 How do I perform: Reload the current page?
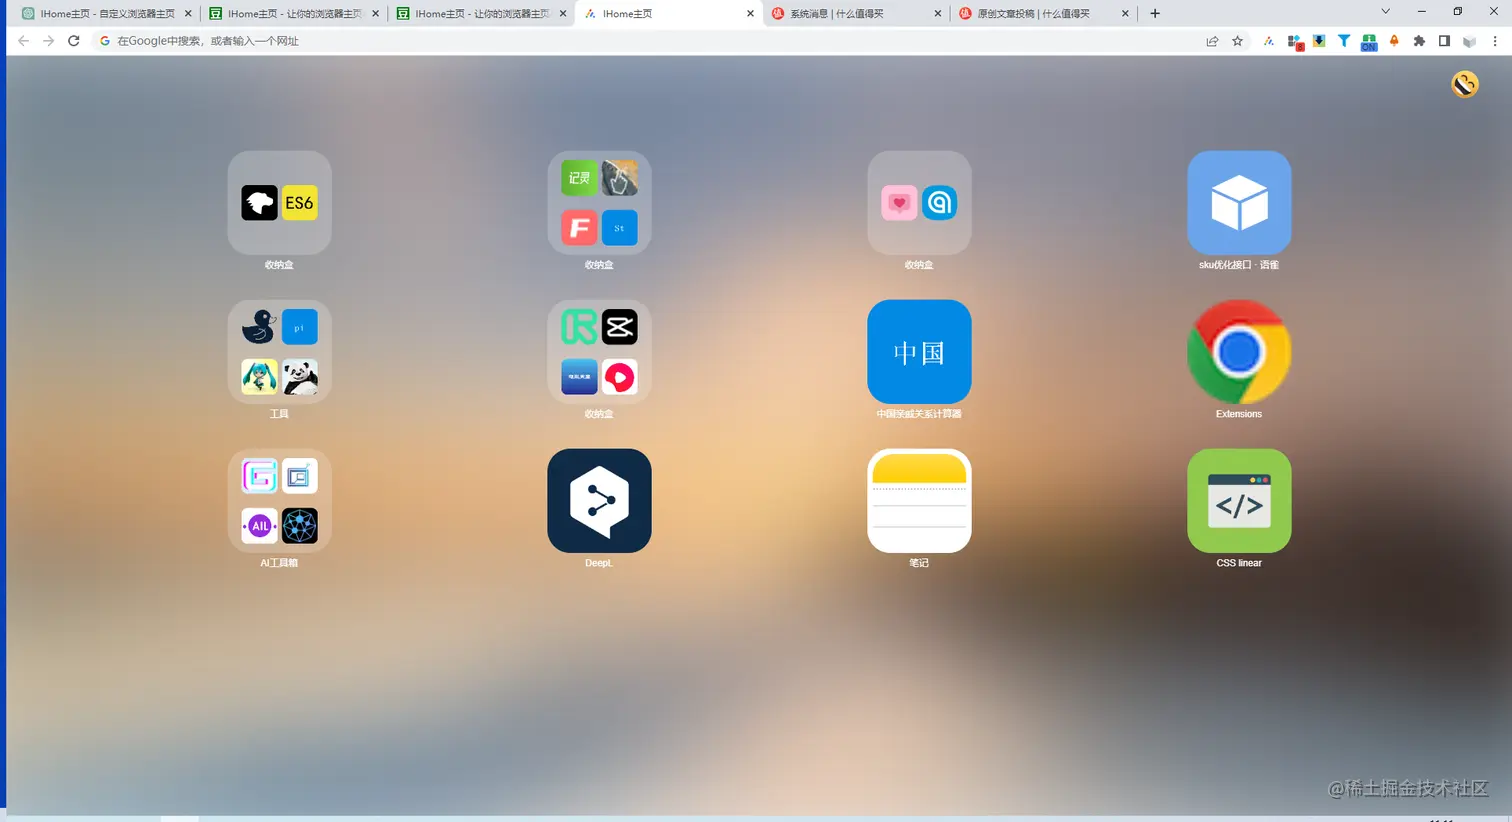[73, 41]
